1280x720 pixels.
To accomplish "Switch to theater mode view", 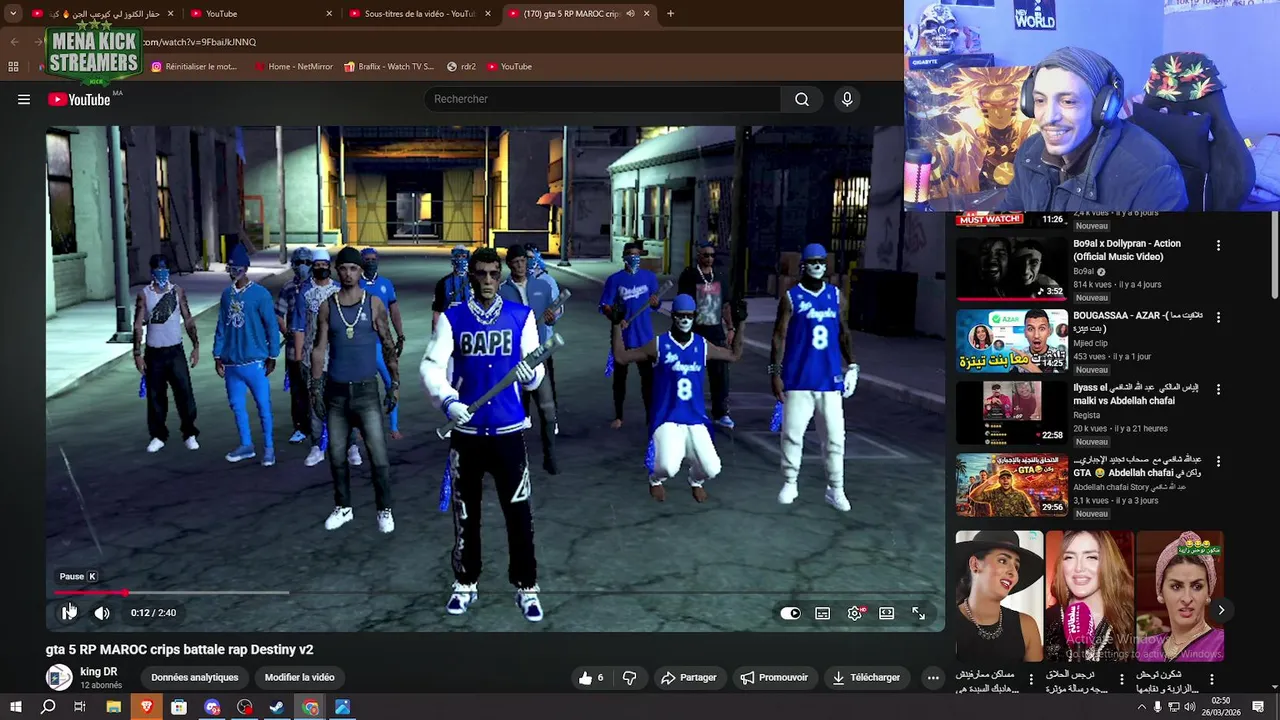I will click(886, 613).
